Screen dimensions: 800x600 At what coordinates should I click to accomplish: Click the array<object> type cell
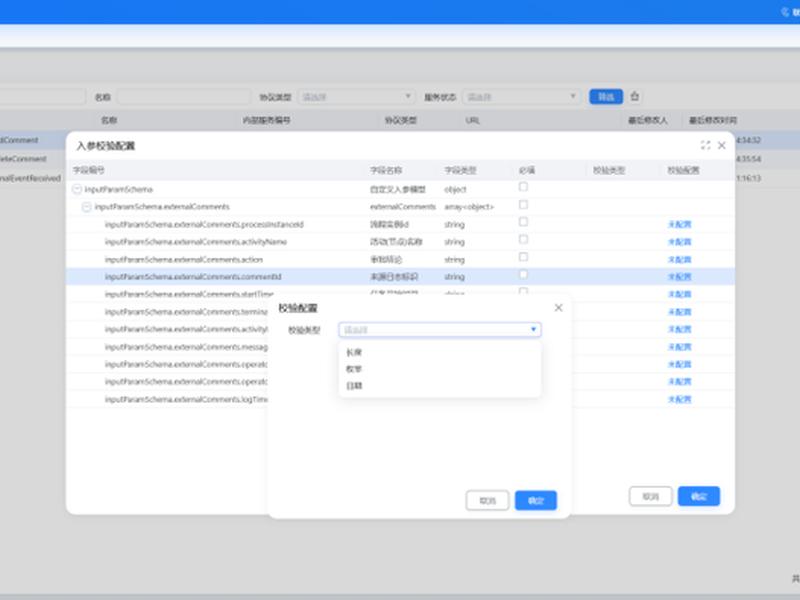pos(469,207)
